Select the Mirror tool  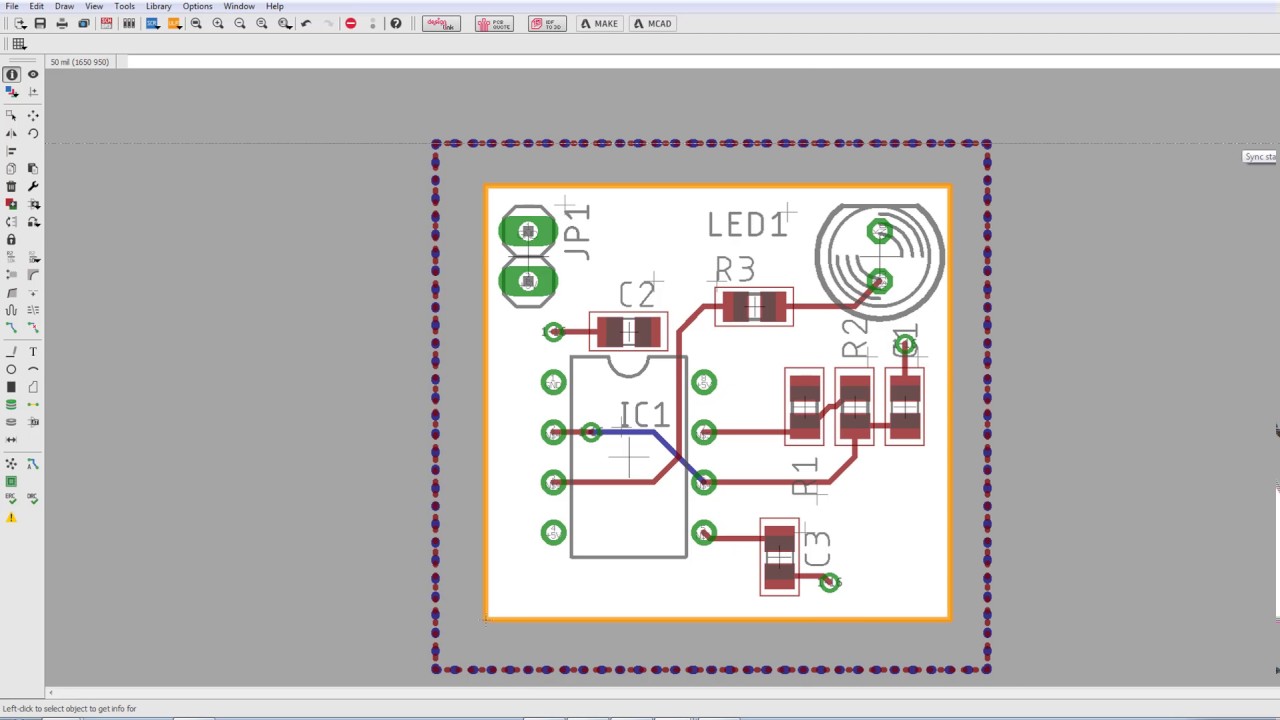click(x=11, y=133)
